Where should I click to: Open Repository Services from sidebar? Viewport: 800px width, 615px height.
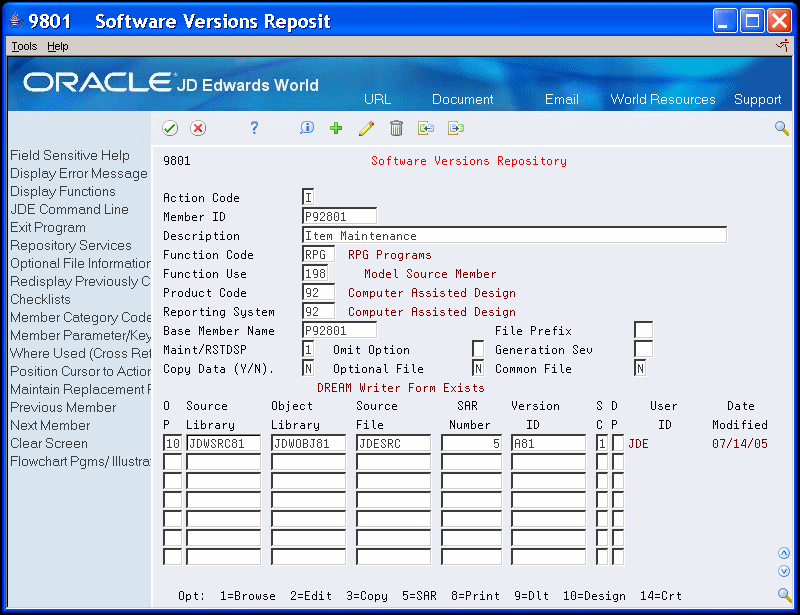(x=71, y=245)
